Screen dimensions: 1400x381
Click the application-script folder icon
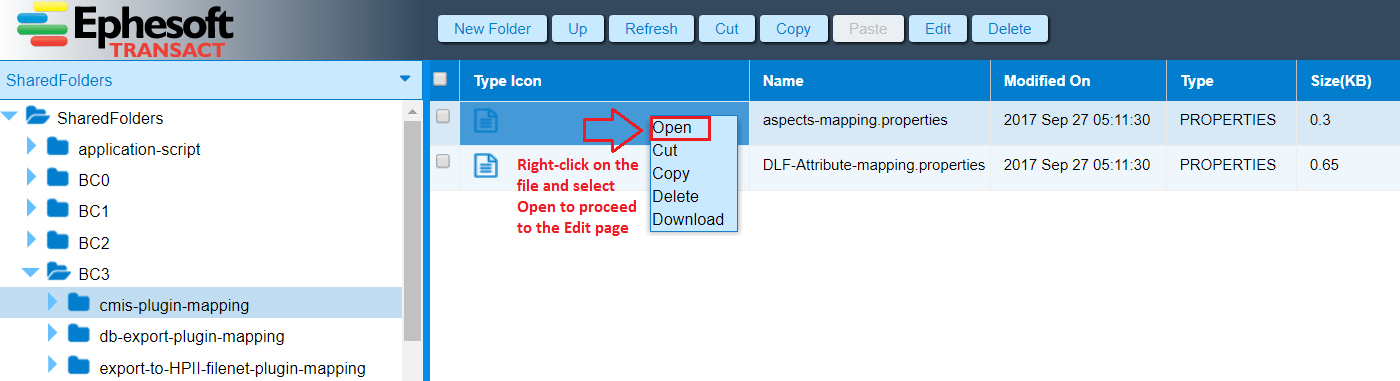coord(58,148)
